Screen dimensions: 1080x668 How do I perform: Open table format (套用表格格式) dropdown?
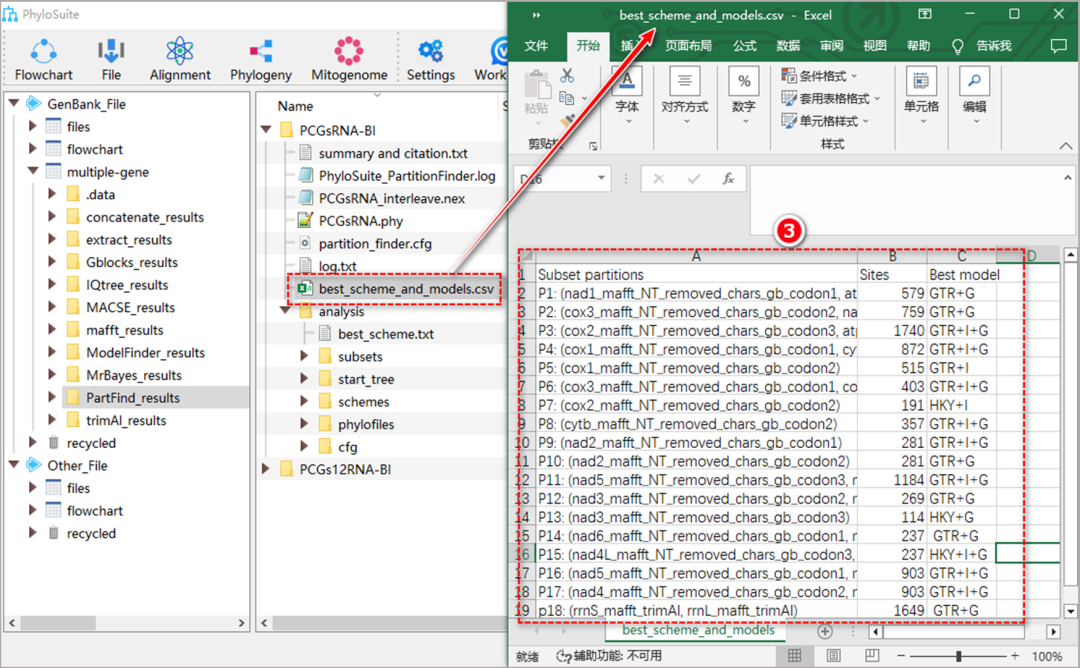click(x=831, y=98)
